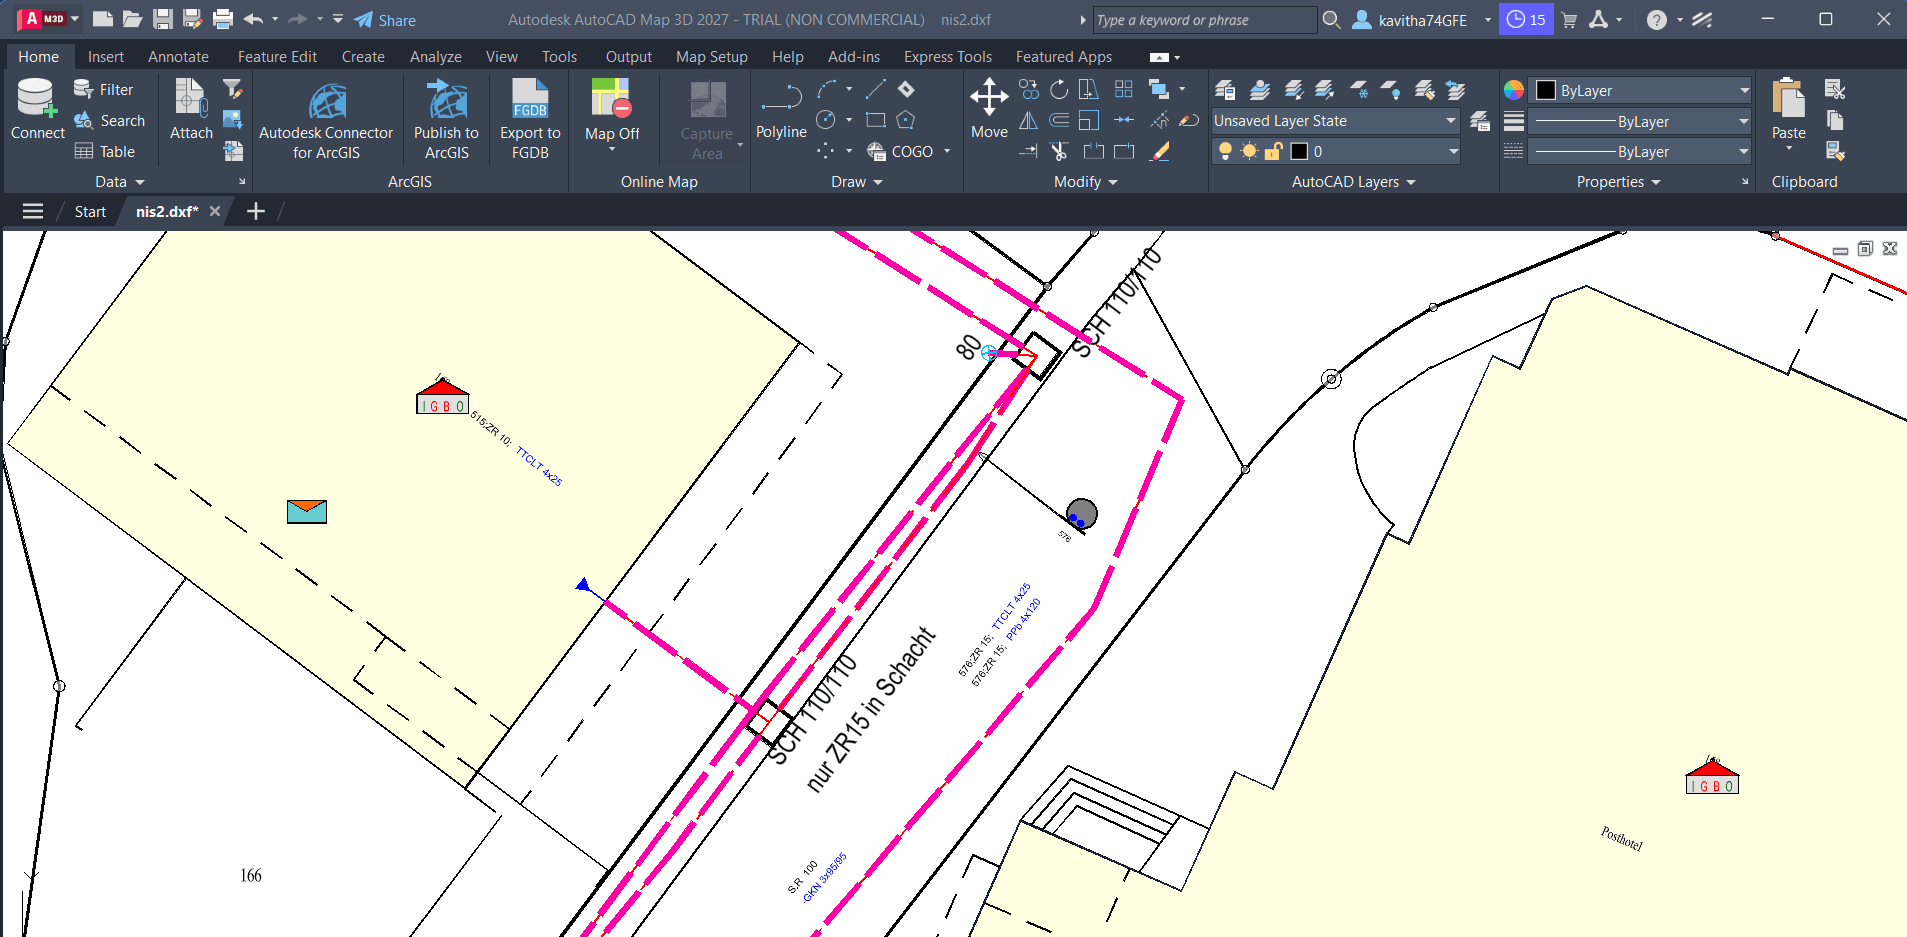Select the Rotate tool in Modify
1907x937 pixels.
click(1059, 90)
